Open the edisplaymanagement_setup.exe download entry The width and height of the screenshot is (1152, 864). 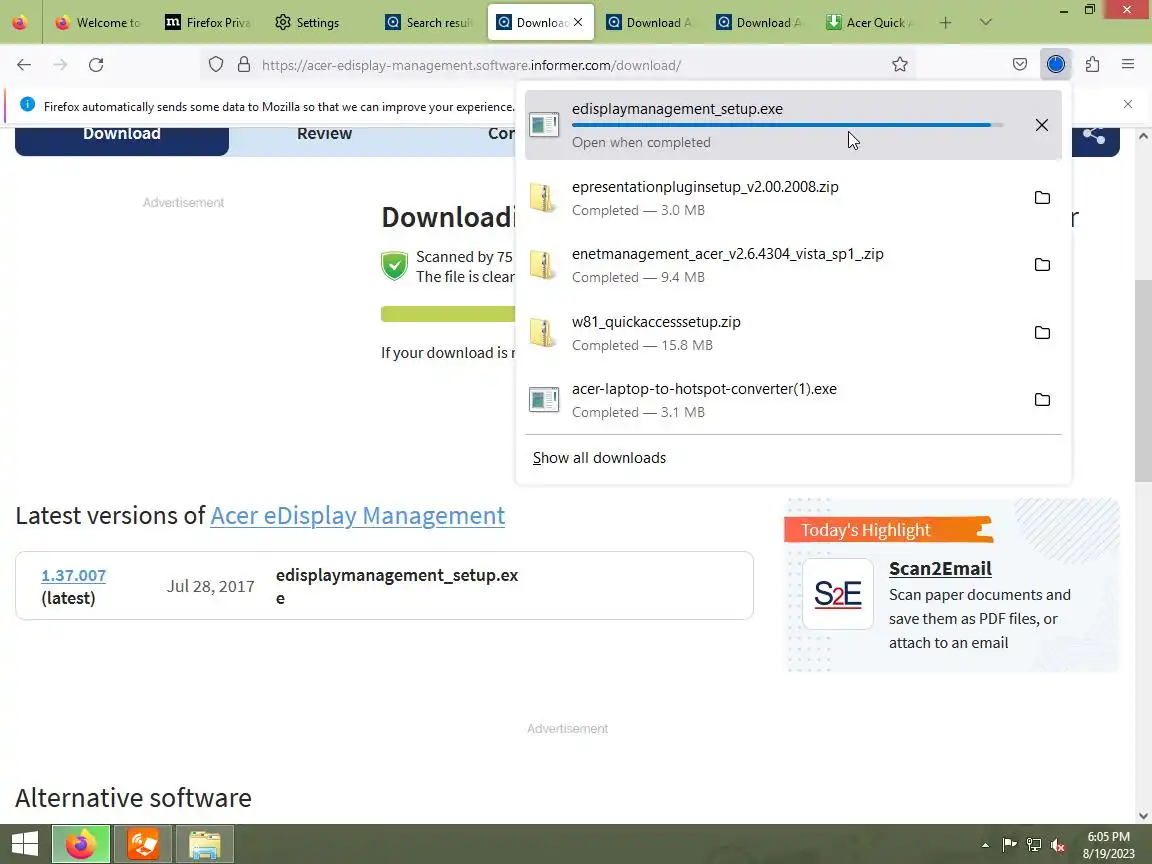[793, 125]
